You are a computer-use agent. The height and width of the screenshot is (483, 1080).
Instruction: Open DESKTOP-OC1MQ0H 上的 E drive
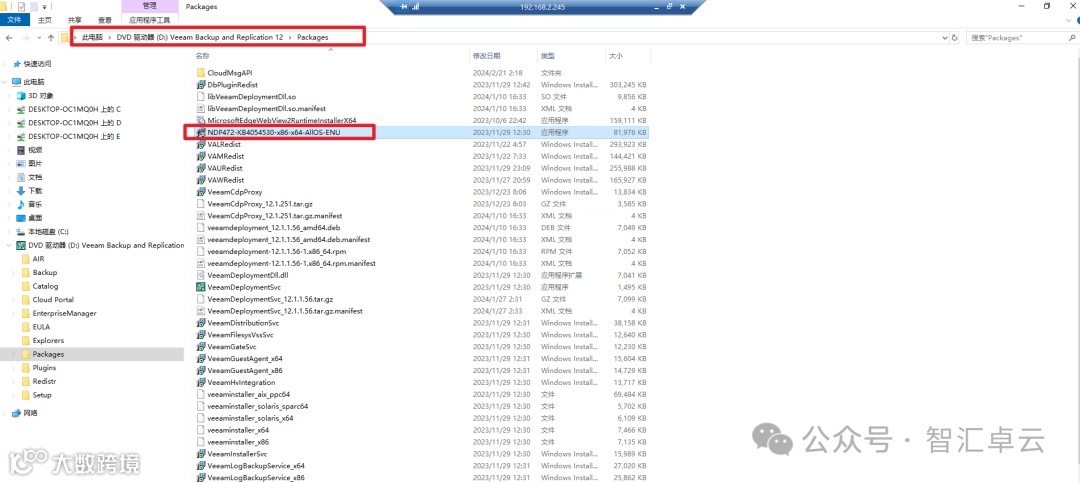(x=74, y=136)
